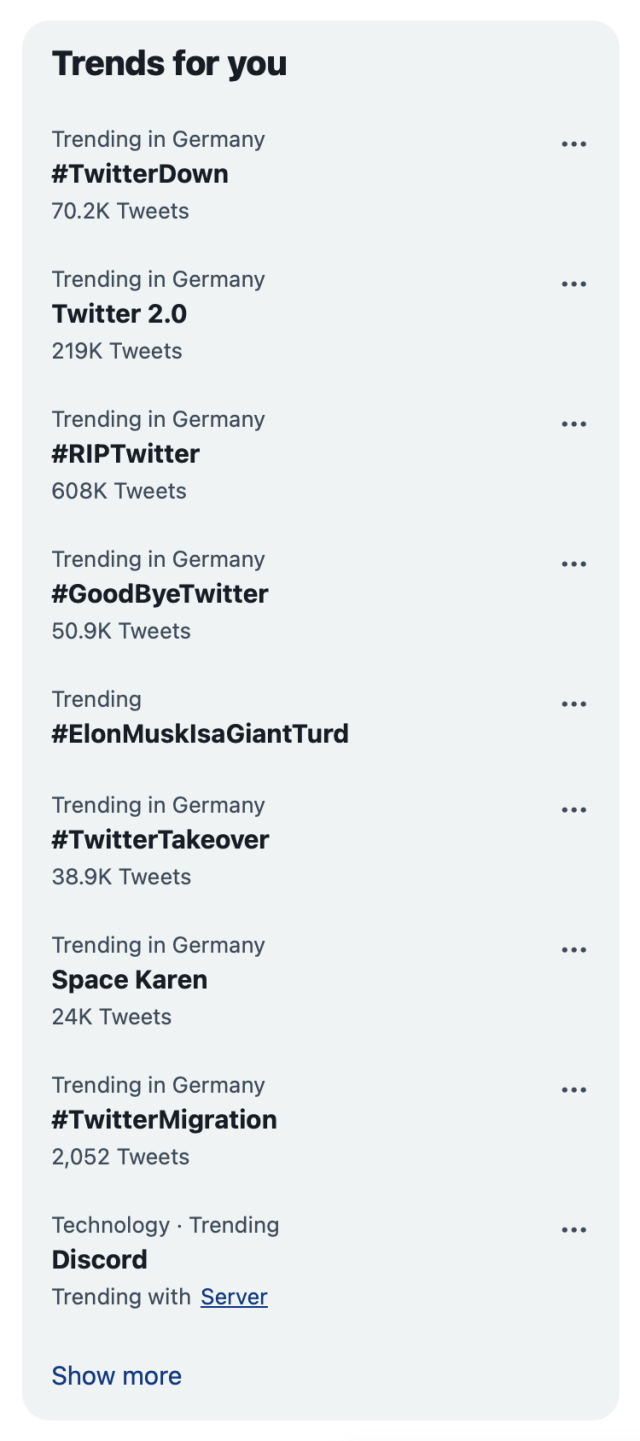Viewport: 640px width, 1441px height.
Task: Select the #TwitterDown trending topic
Action: pyautogui.click(x=141, y=174)
